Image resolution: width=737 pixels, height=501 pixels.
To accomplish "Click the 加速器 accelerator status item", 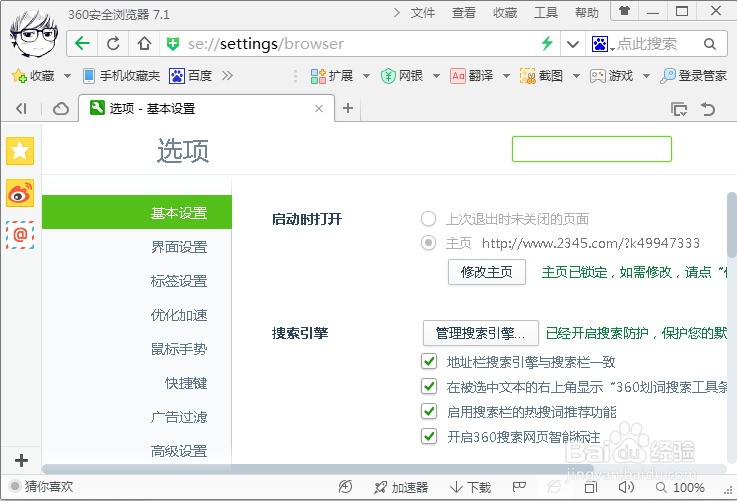I will pos(401,487).
